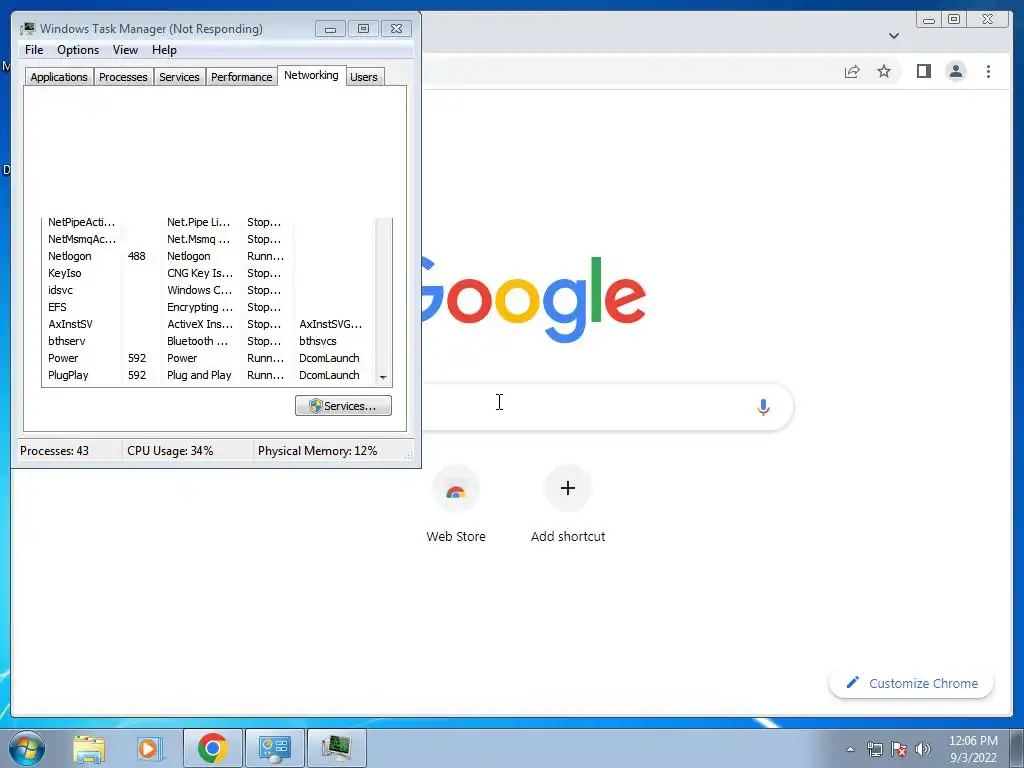Bookmark this tab with star icon
The image size is (1024, 768).
884,71
